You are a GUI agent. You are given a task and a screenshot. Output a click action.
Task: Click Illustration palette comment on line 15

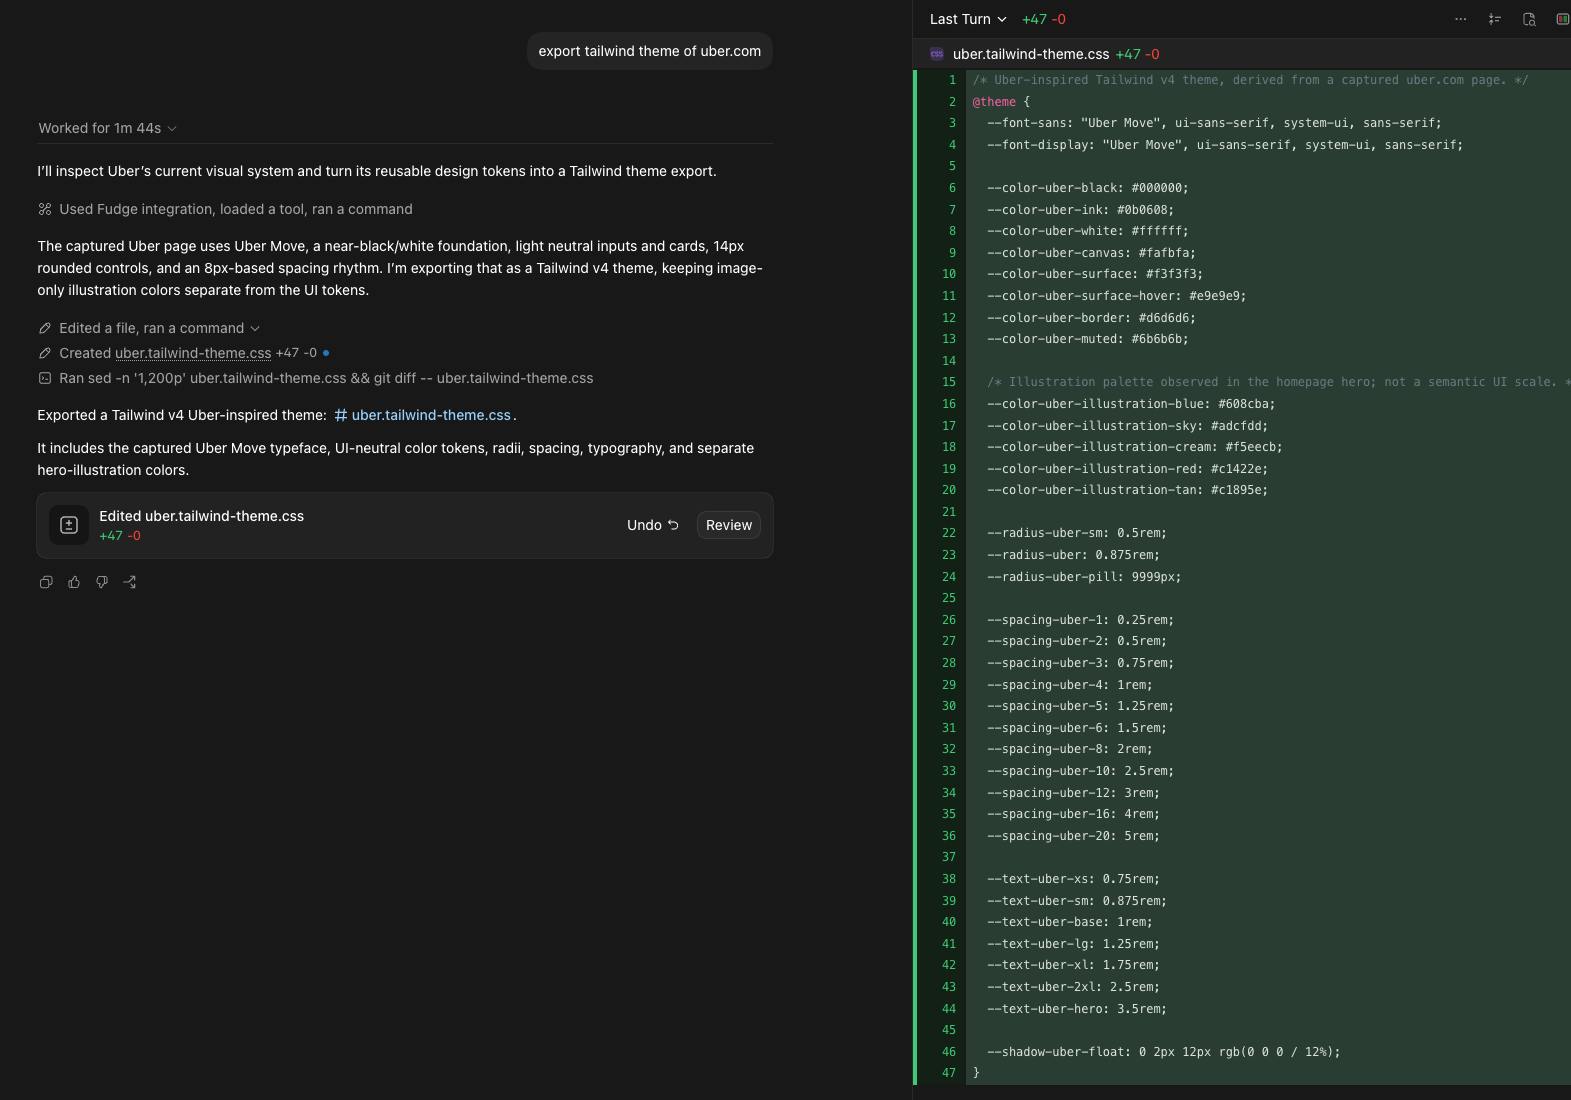click(x=1278, y=382)
